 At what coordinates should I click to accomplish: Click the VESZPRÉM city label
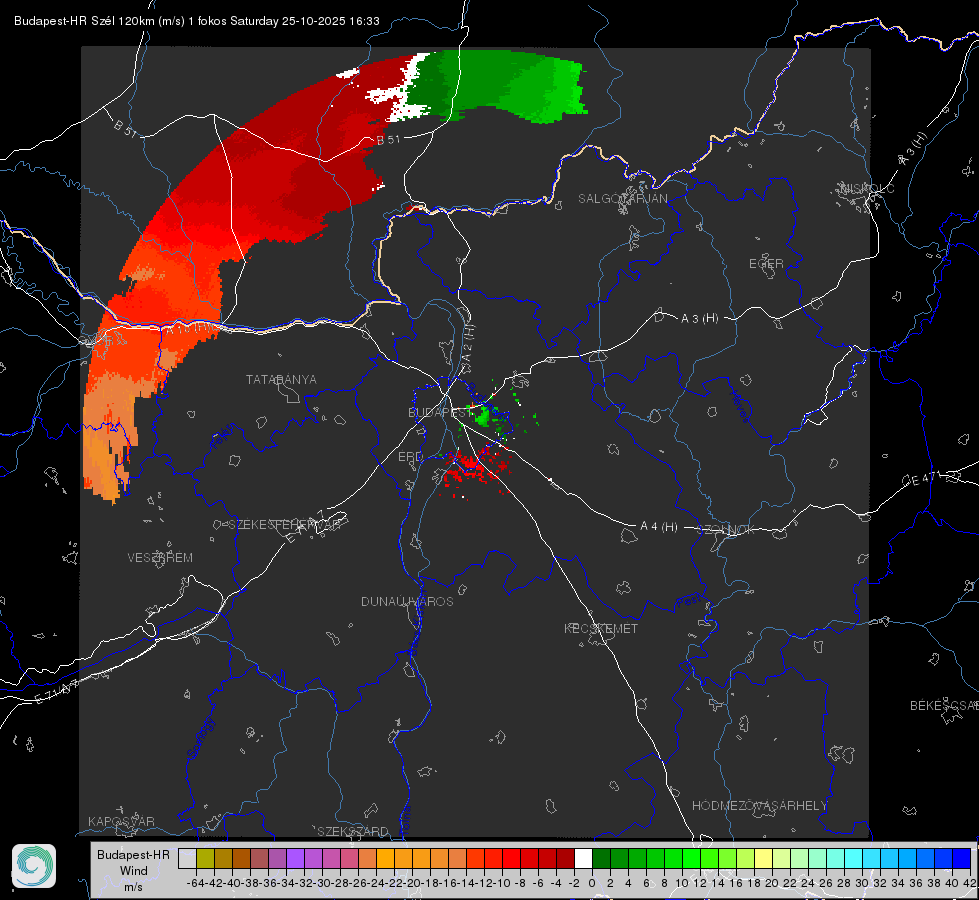(160, 557)
